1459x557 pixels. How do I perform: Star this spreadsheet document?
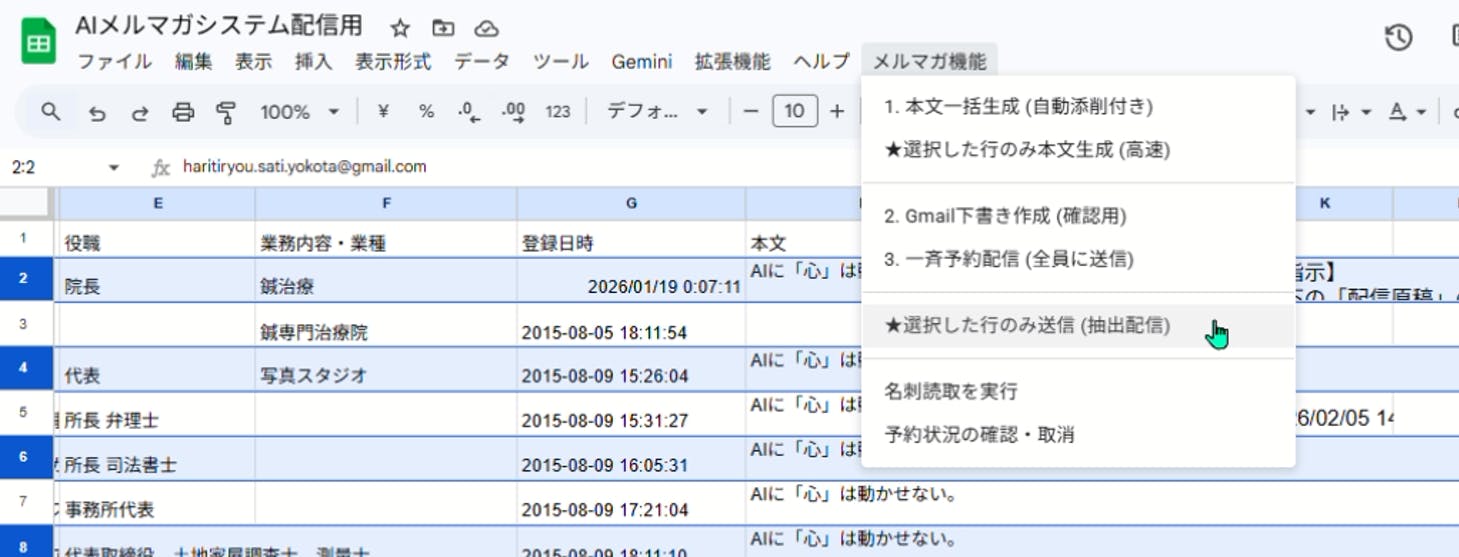coord(400,28)
